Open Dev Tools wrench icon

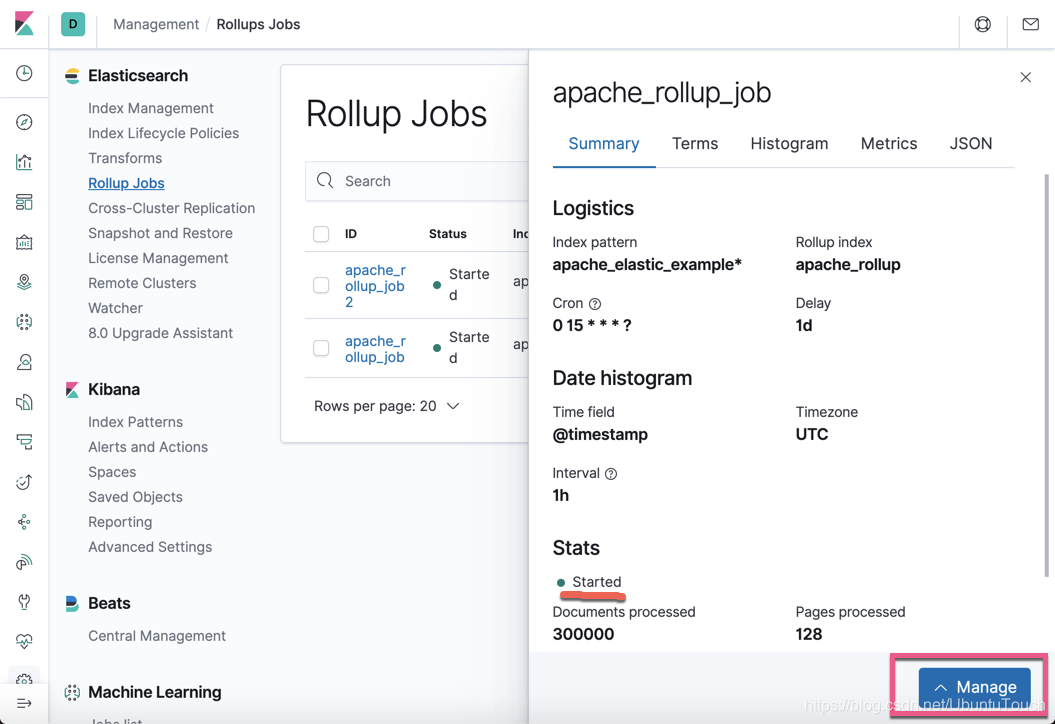tap(24, 602)
